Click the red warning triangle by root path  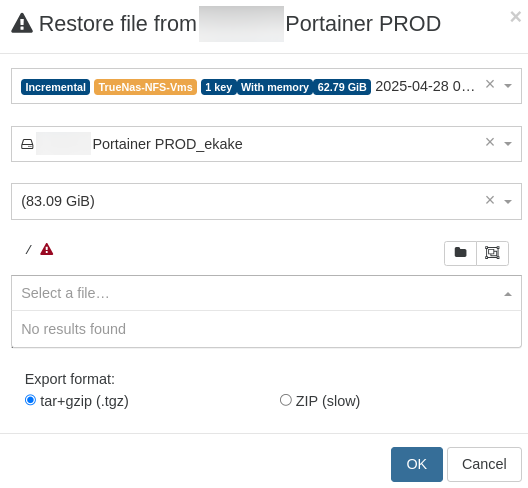point(46,250)
